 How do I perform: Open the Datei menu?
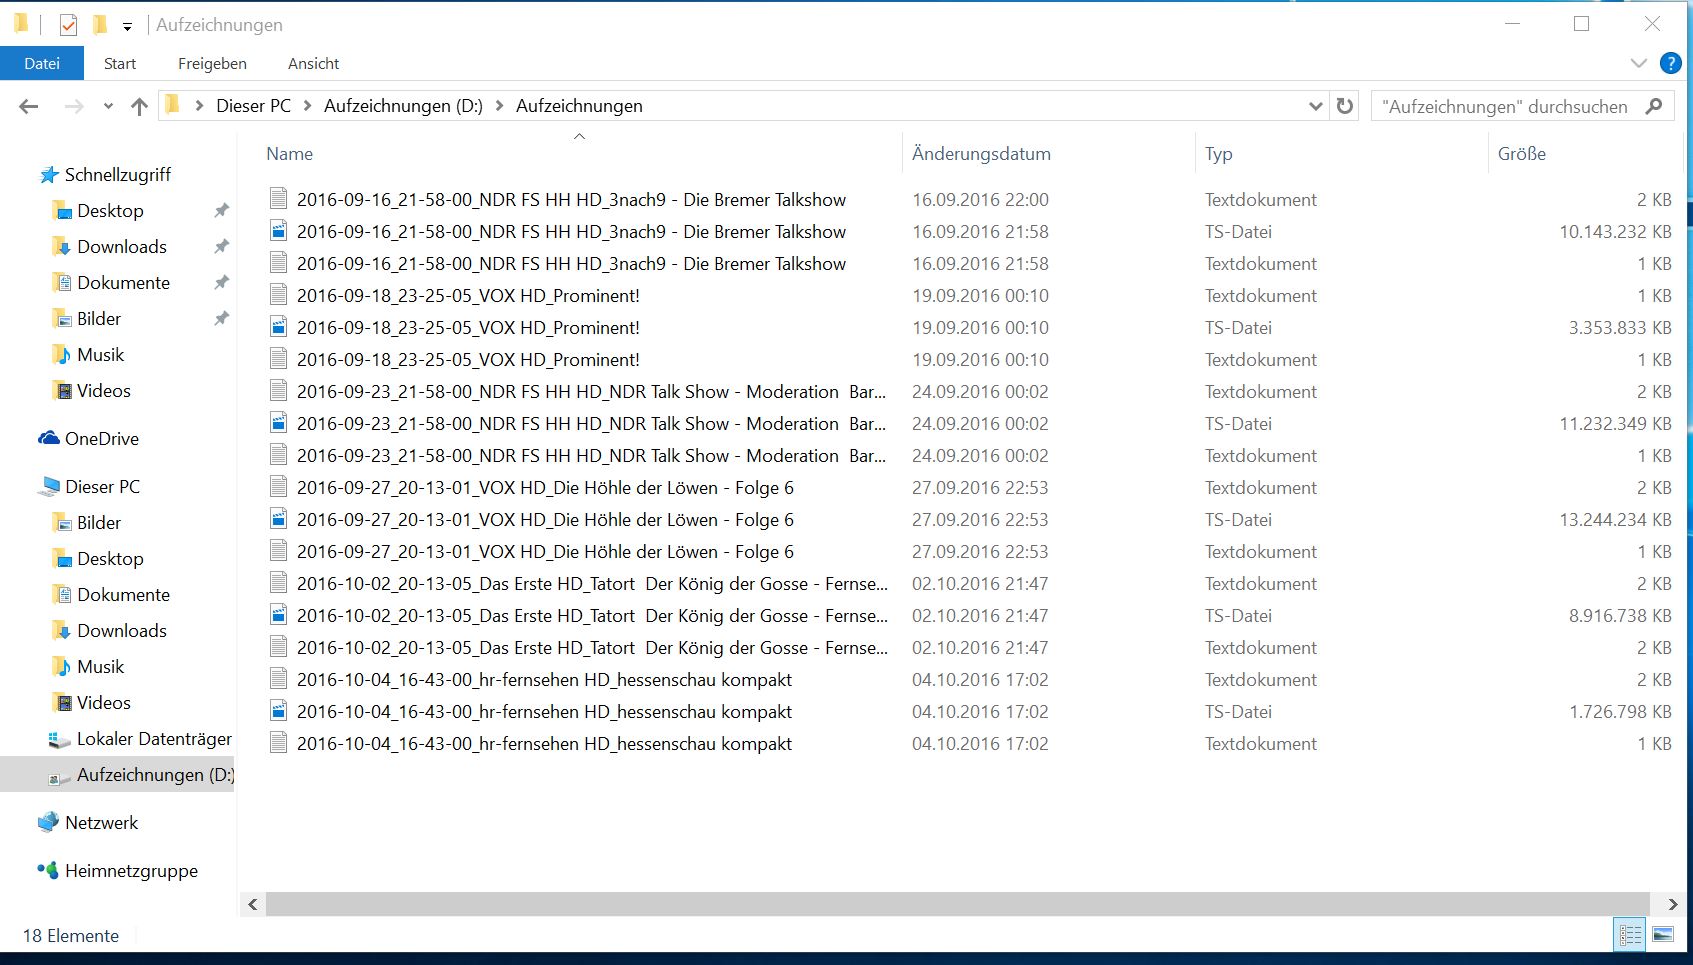(x=42, y=63)
